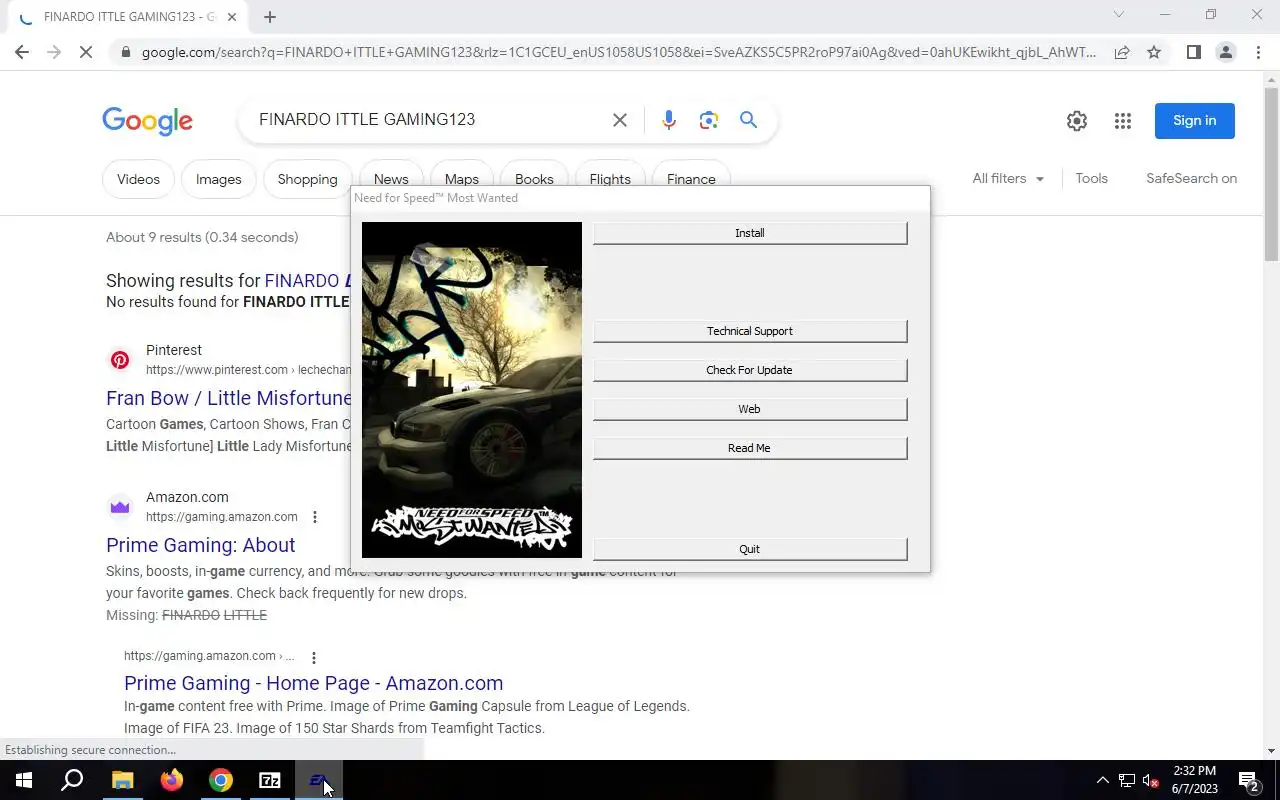Open the volume tray icon
Image resolution: width=1280 pixels, height=800 pixels.
pos(1151,780)
